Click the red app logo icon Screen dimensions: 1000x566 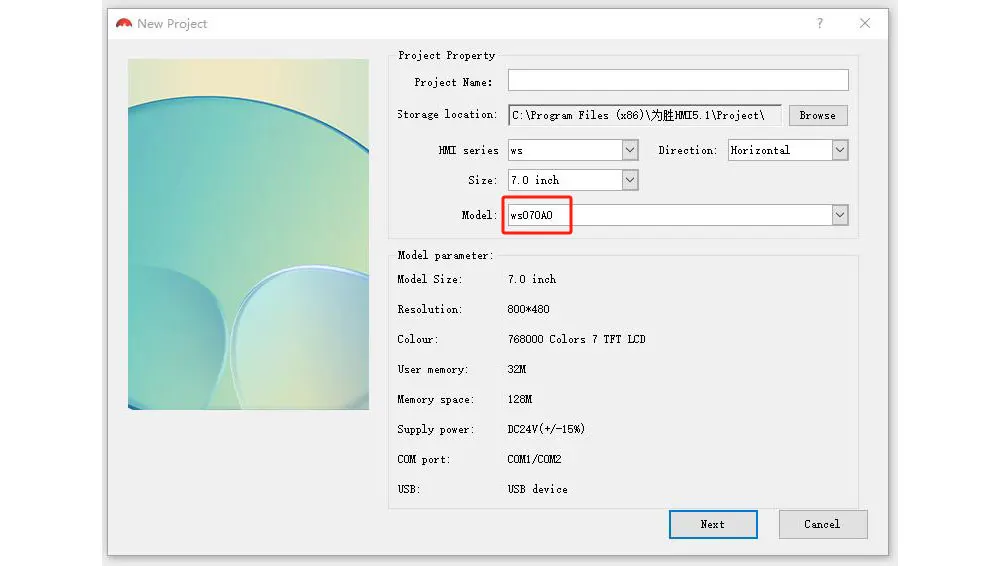(x=124, y=24)
